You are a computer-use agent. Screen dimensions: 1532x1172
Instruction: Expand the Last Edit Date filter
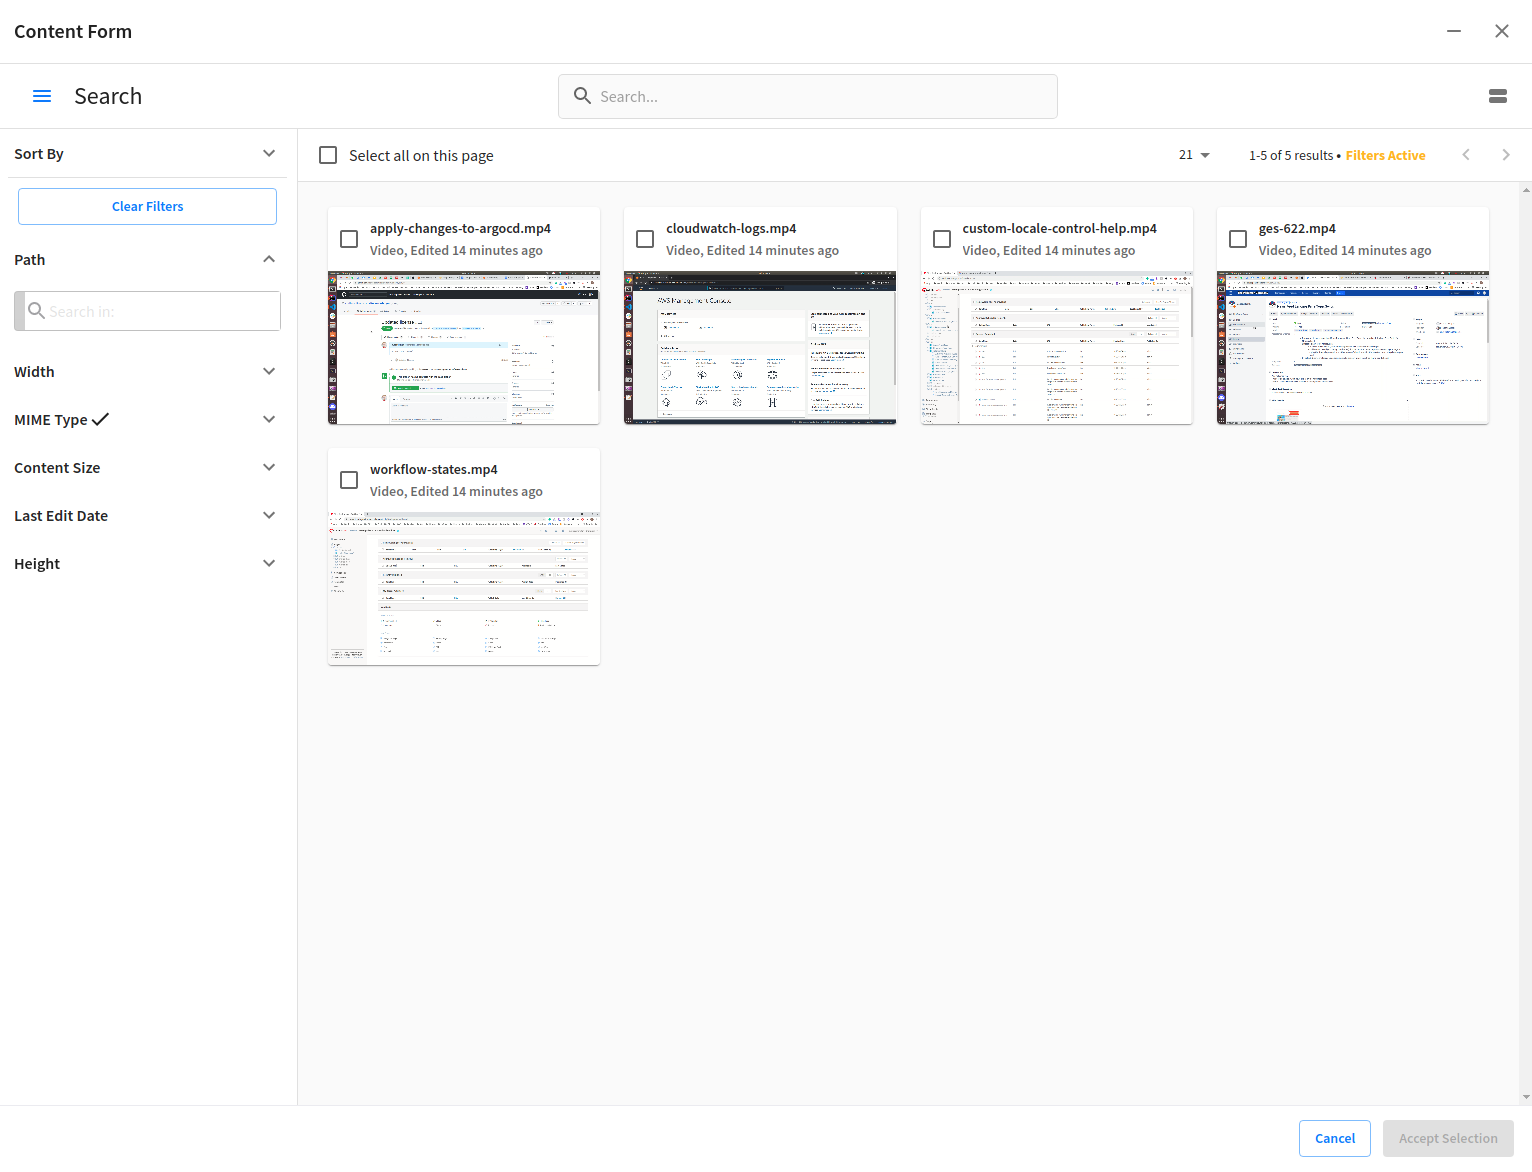pyautogui.click(x=269, y=515)
